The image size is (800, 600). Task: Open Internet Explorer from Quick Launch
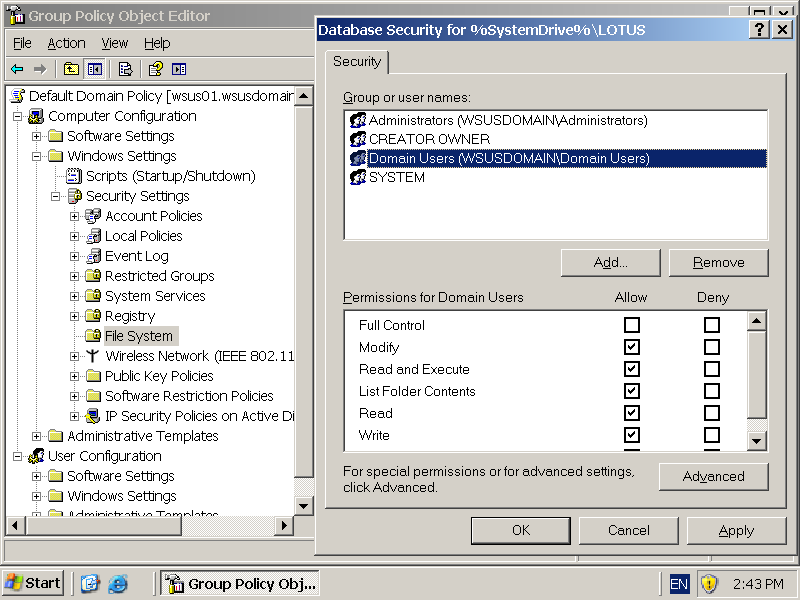point(118,583)
